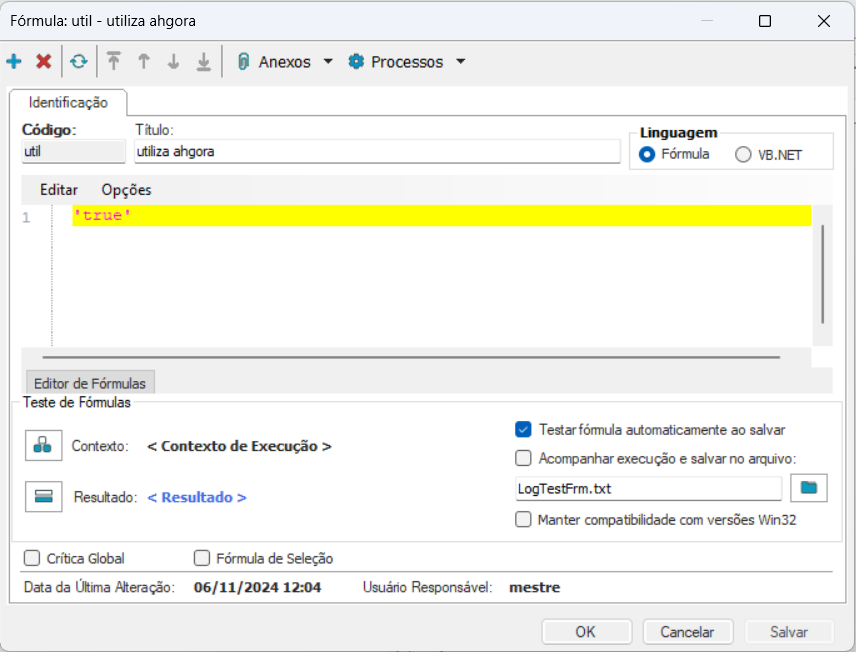Click the red X delete icon
The image size is (856, 652).
click(x=44, y=61)
